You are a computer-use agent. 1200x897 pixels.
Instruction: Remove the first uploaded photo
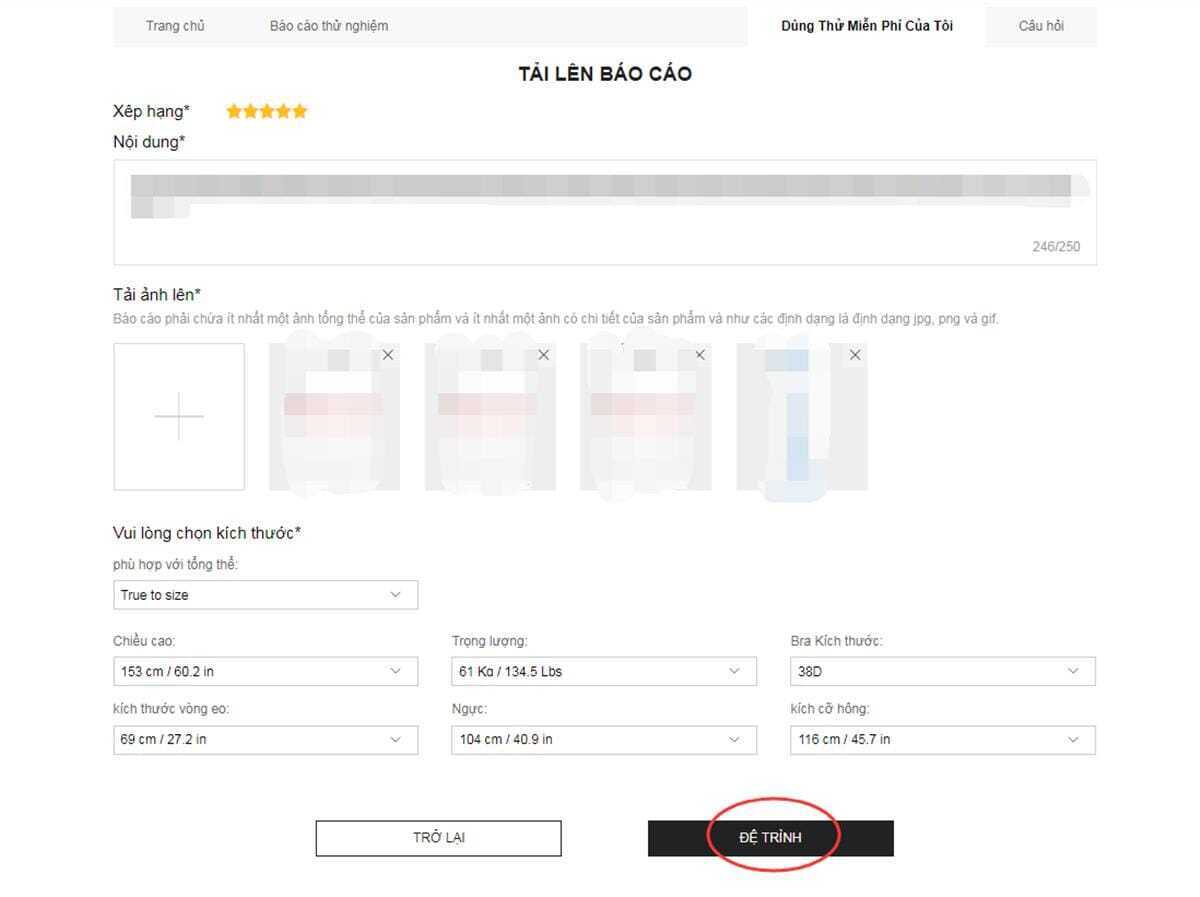click(x=388, y=355)
